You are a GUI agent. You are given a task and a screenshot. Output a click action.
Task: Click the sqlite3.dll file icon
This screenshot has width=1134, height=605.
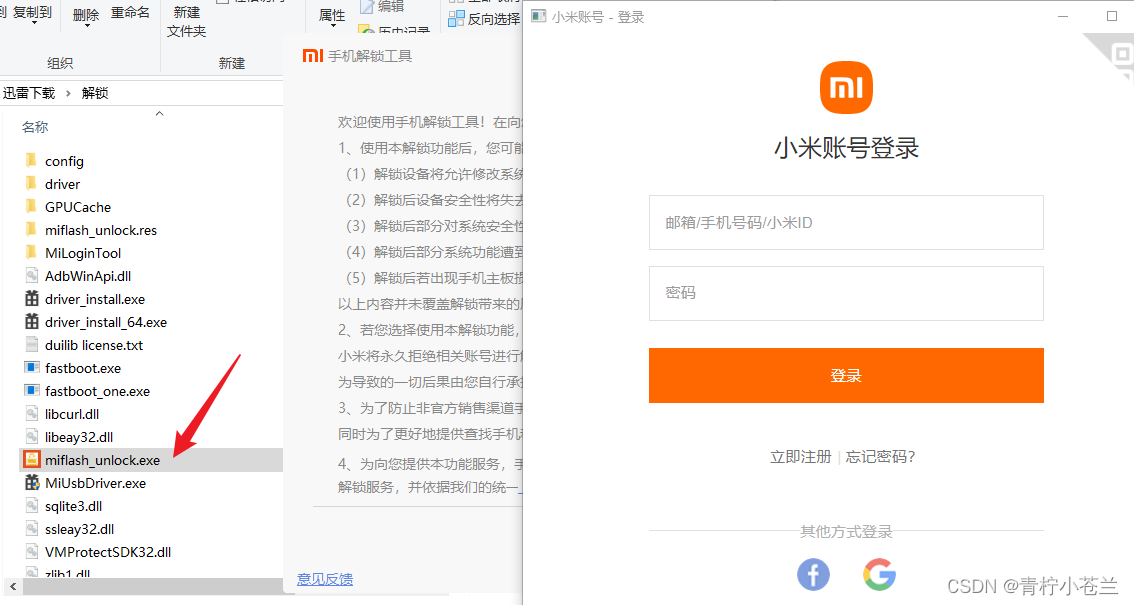point(32,506)
